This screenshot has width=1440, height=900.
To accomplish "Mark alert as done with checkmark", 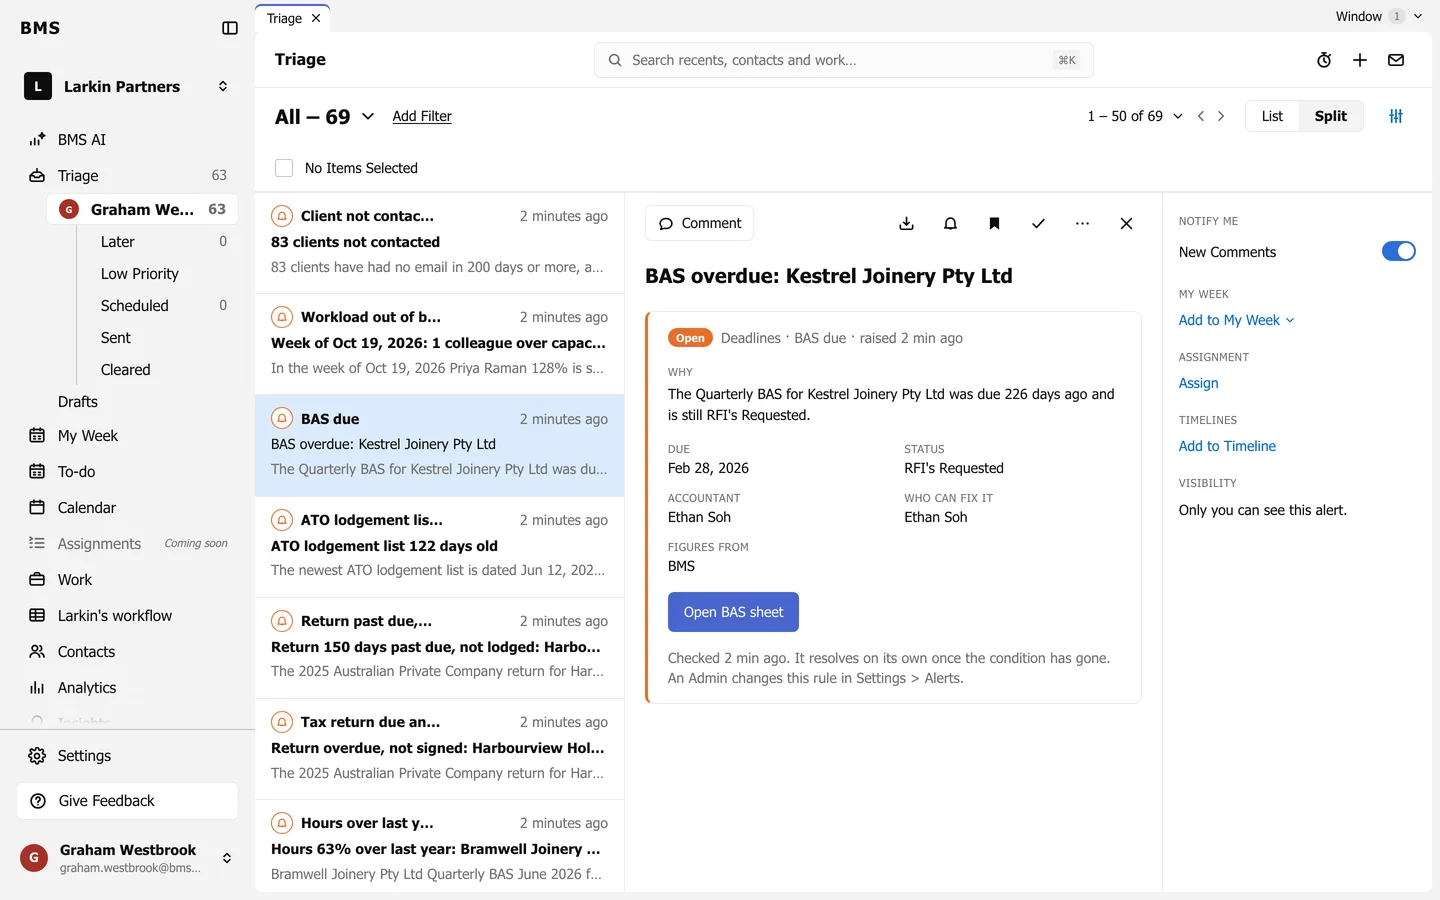I will [x=1038, y=223].
